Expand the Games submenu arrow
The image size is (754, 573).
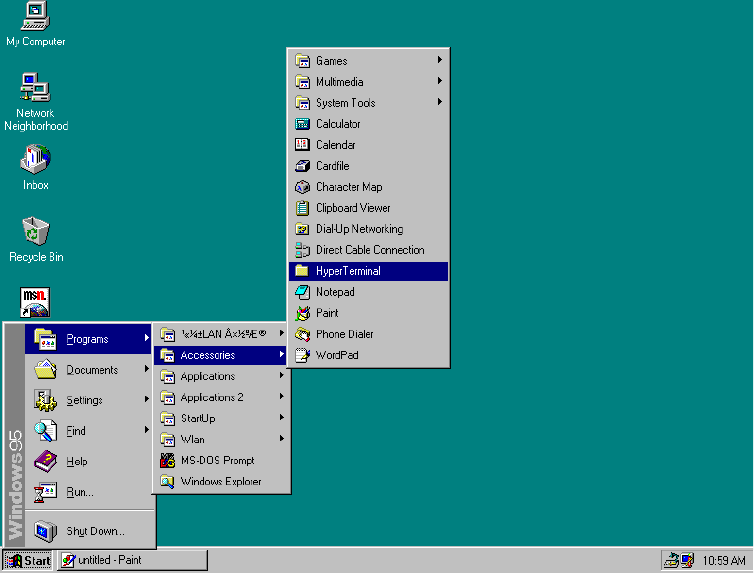coord(440,60)
